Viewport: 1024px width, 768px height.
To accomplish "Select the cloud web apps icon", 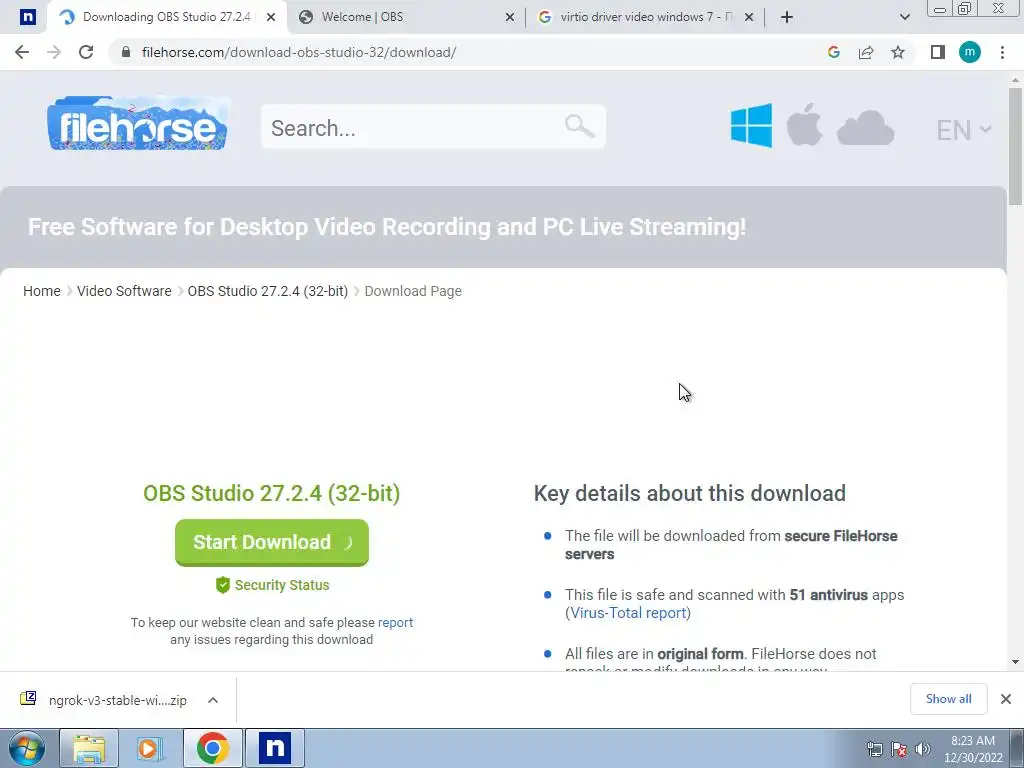I will click(x=865, y=127).
